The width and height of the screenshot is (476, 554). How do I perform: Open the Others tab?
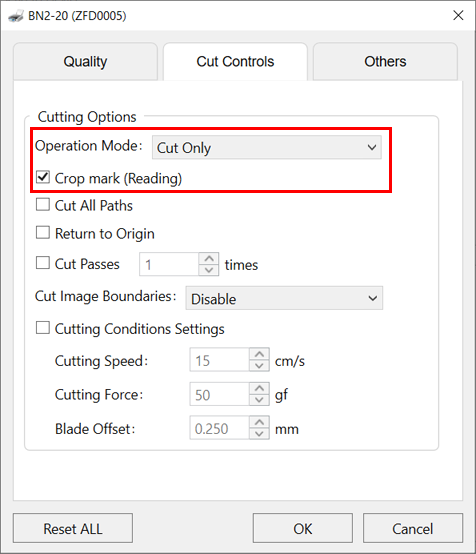click(x=385, y=61)
